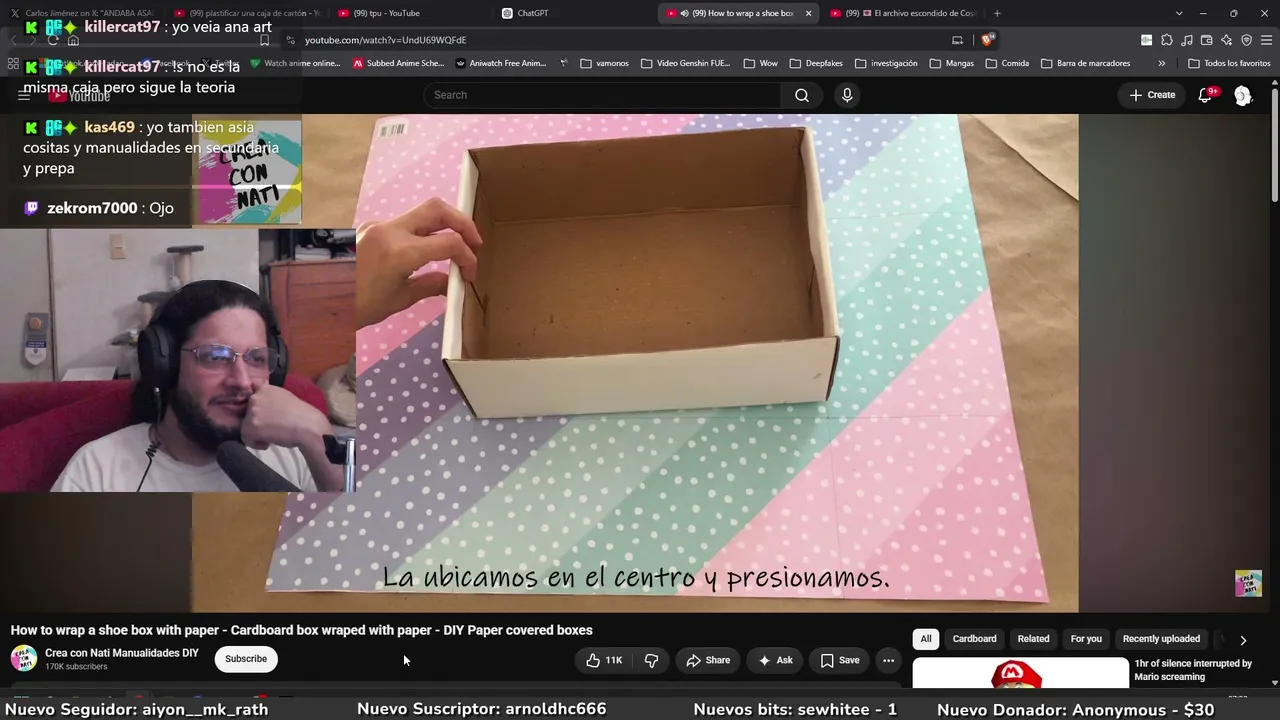Subscribe to Crea con Nati channel
The width and height of the screenshot is (1280, 720).
(x=246, y=659)
